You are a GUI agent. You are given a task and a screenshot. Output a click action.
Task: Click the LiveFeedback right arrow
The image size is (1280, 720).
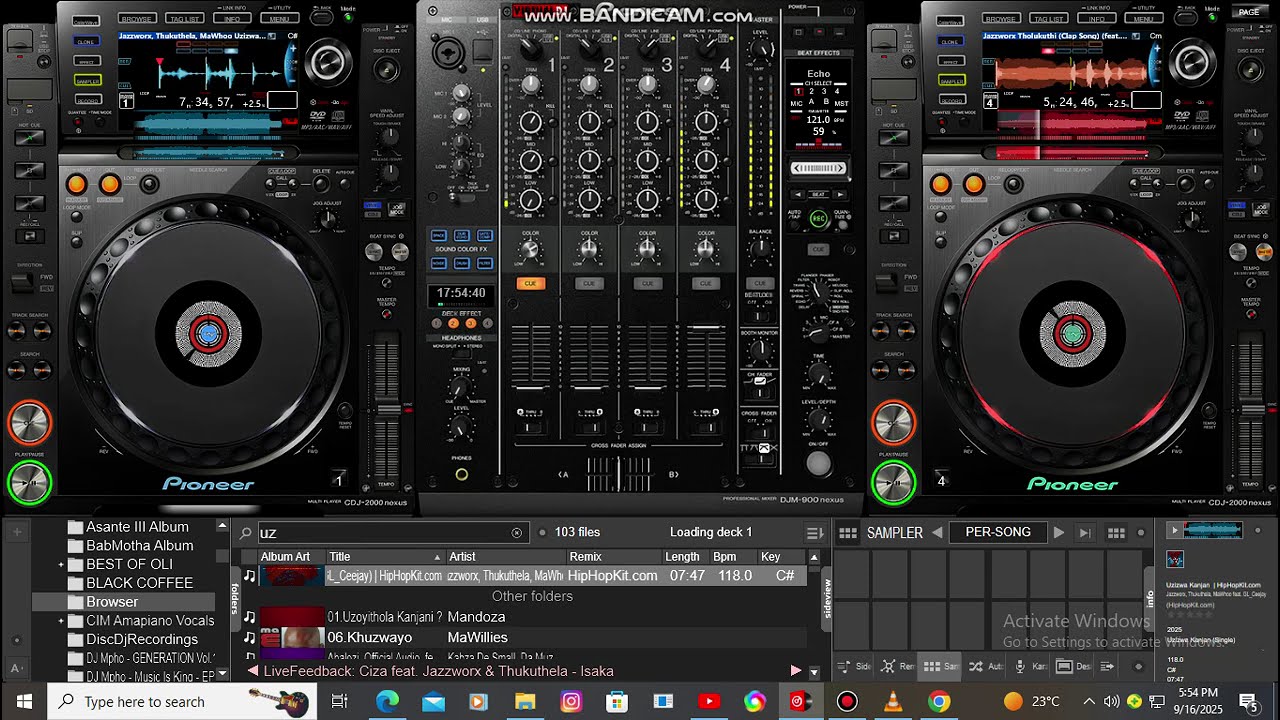796,671
